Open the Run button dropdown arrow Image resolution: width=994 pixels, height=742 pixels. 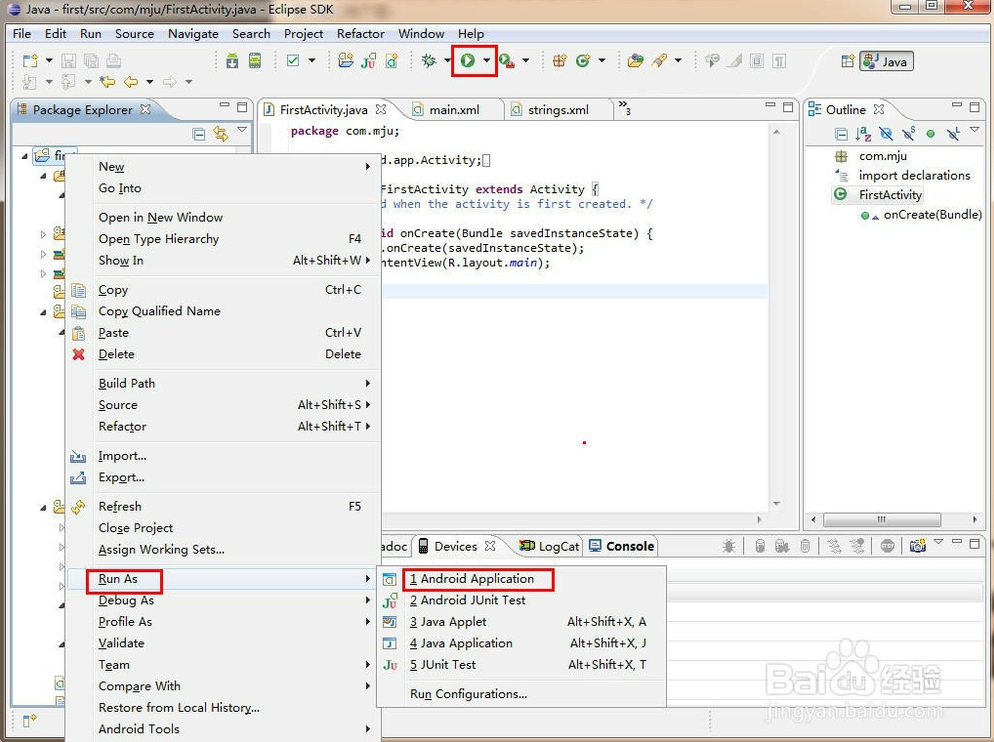(x=487, y=61)
